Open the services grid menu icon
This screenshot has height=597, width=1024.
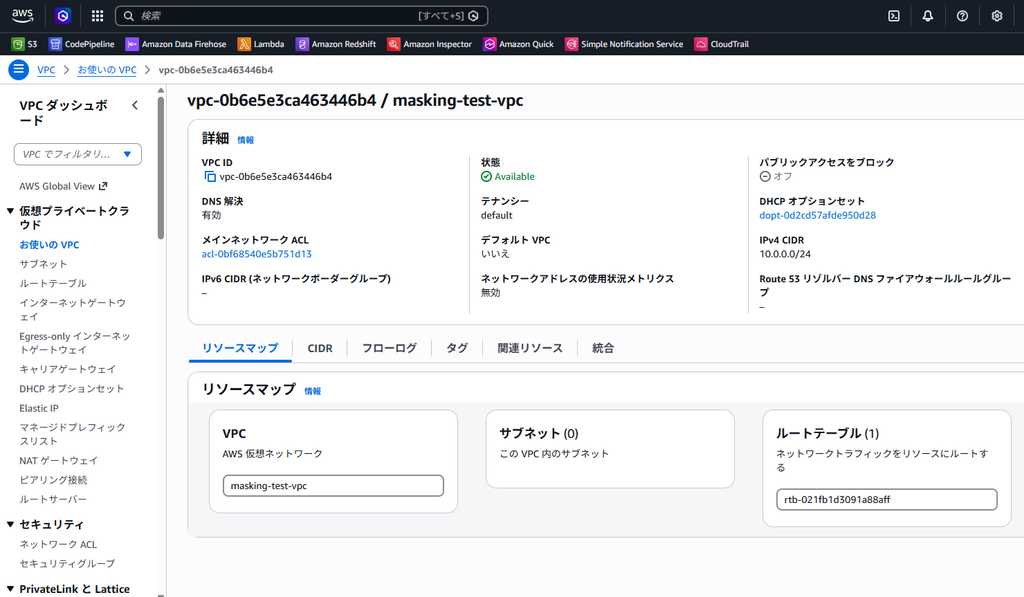pos(97,16)
